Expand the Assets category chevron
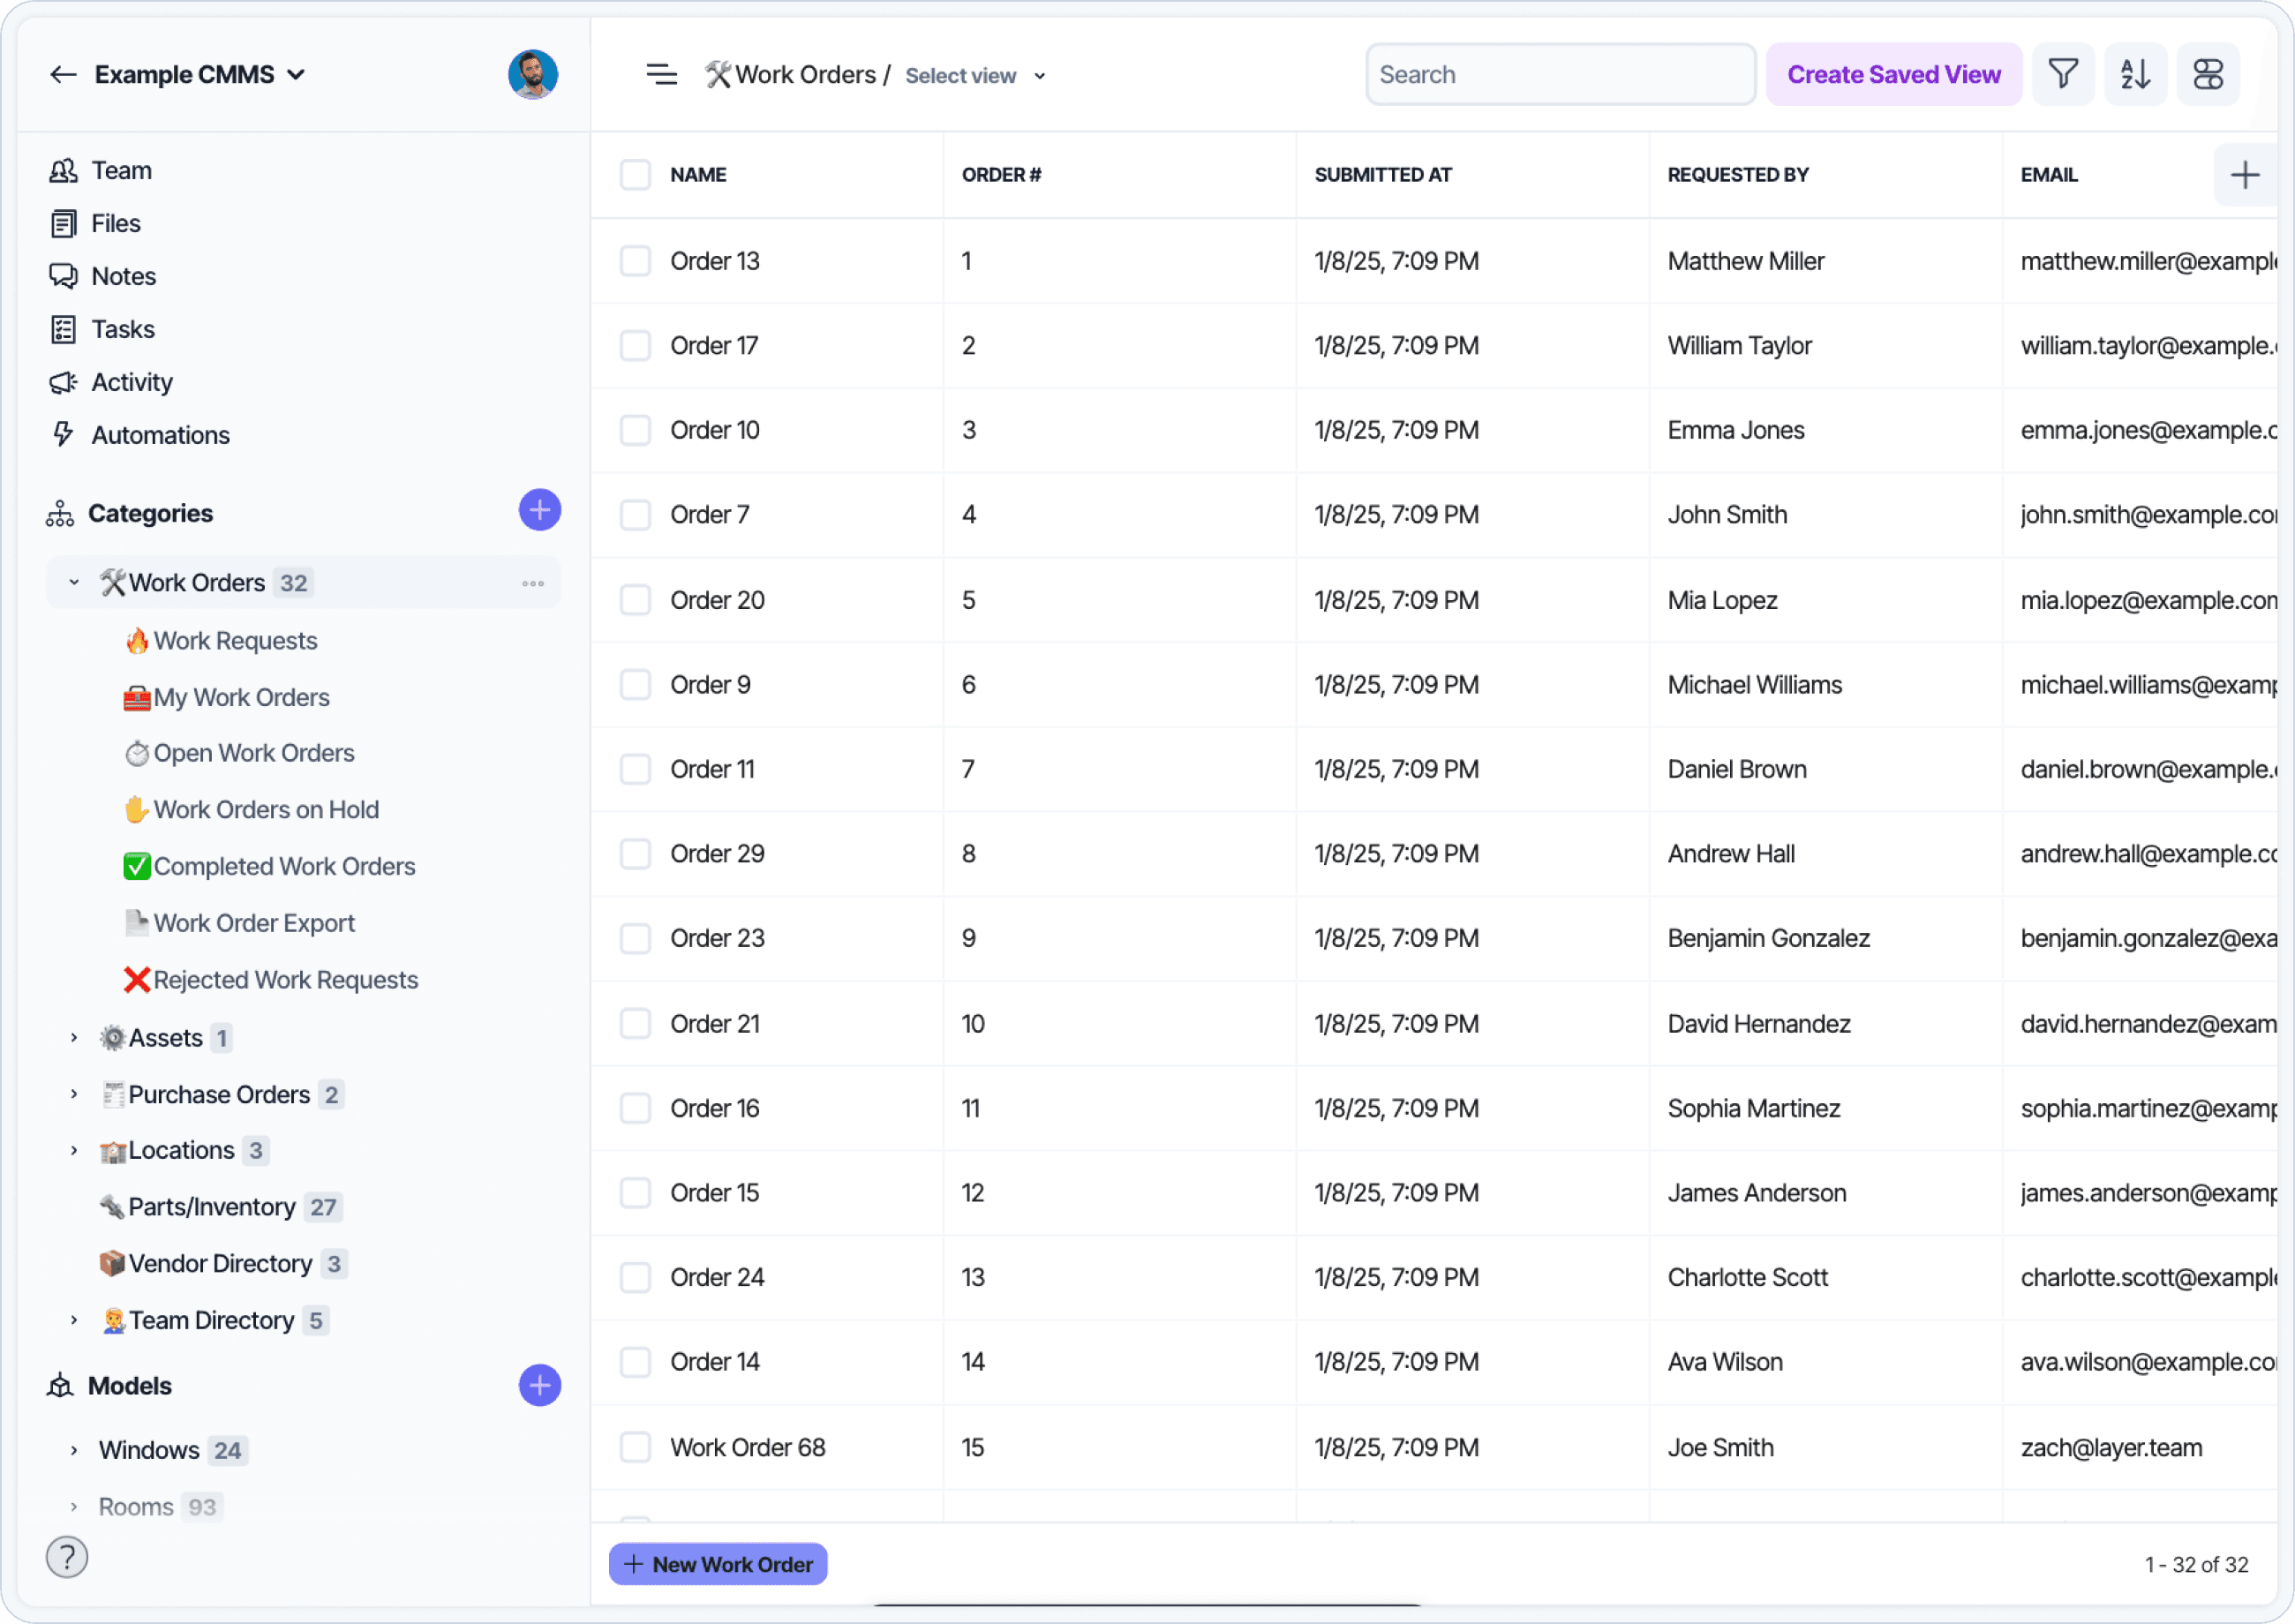 tap(74, 1038)
